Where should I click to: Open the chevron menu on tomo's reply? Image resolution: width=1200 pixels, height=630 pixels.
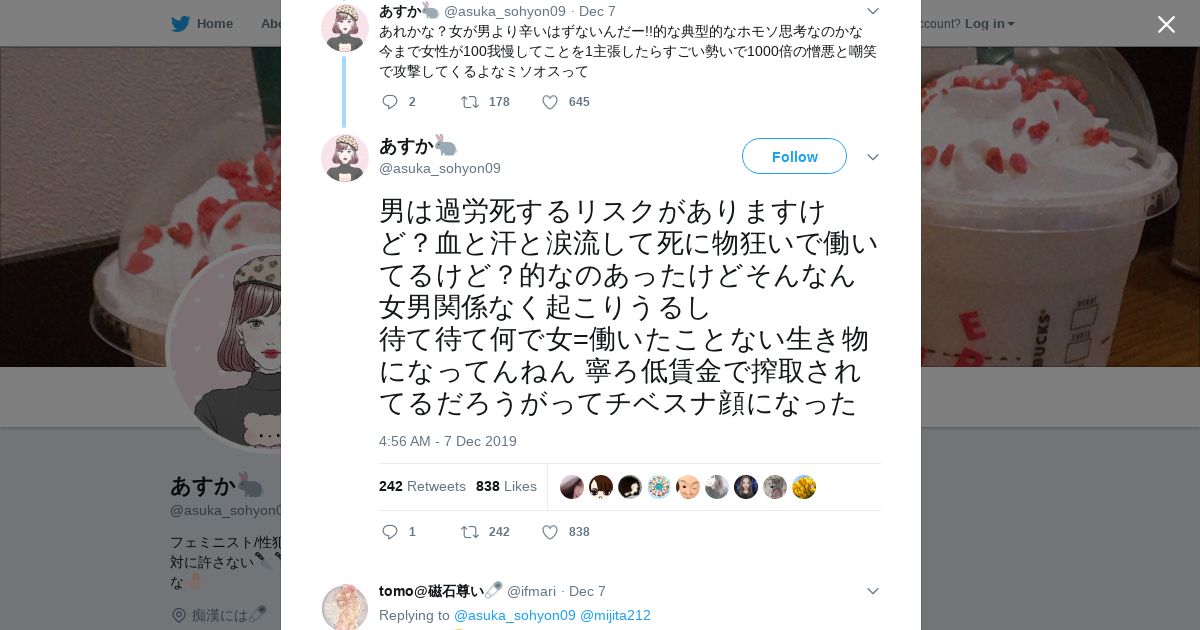[872, 591]
